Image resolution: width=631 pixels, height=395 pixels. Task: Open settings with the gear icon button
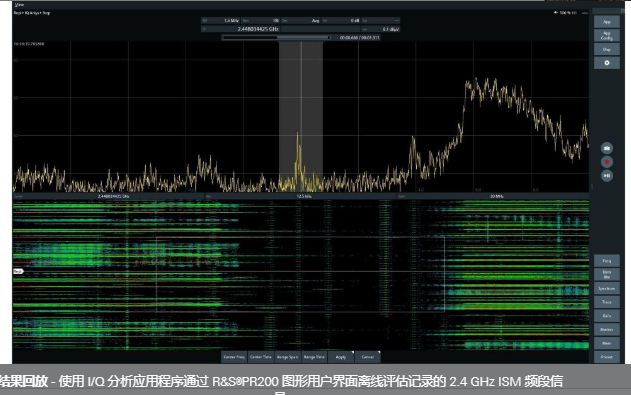(x=607, y=63)
